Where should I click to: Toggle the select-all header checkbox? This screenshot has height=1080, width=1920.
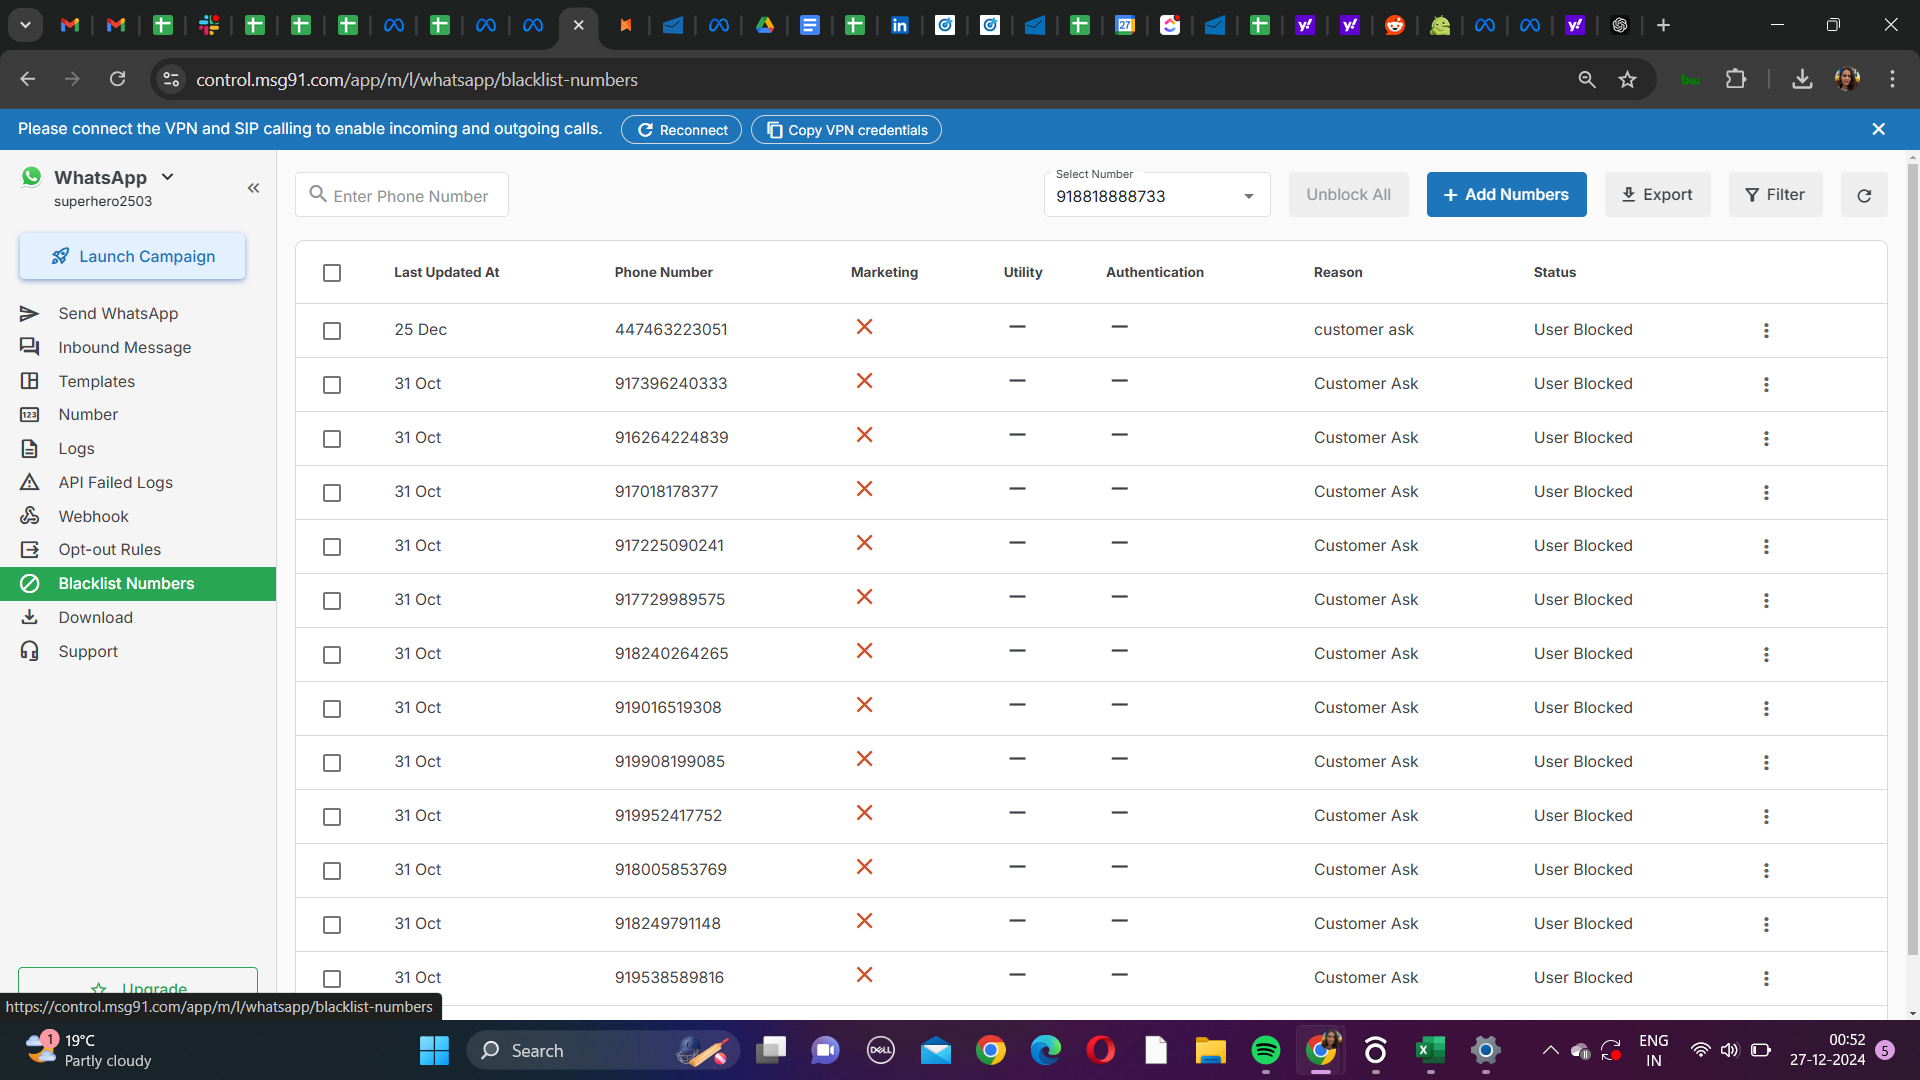tap(332, 273)
